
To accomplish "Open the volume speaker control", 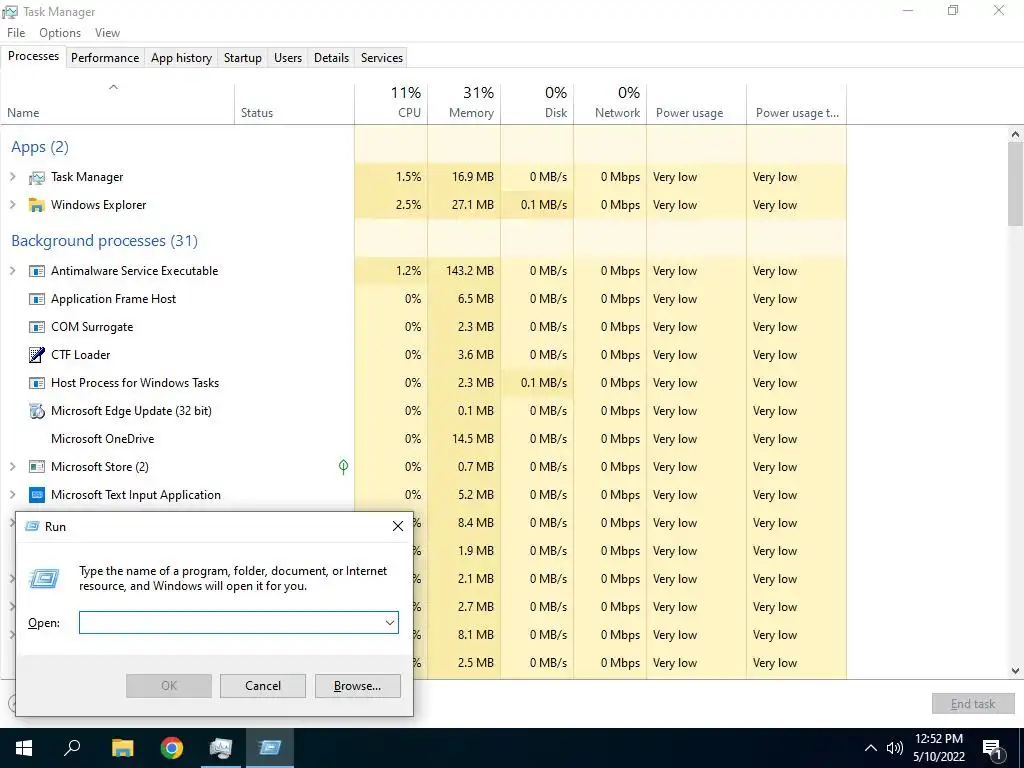I will (894, 748).
